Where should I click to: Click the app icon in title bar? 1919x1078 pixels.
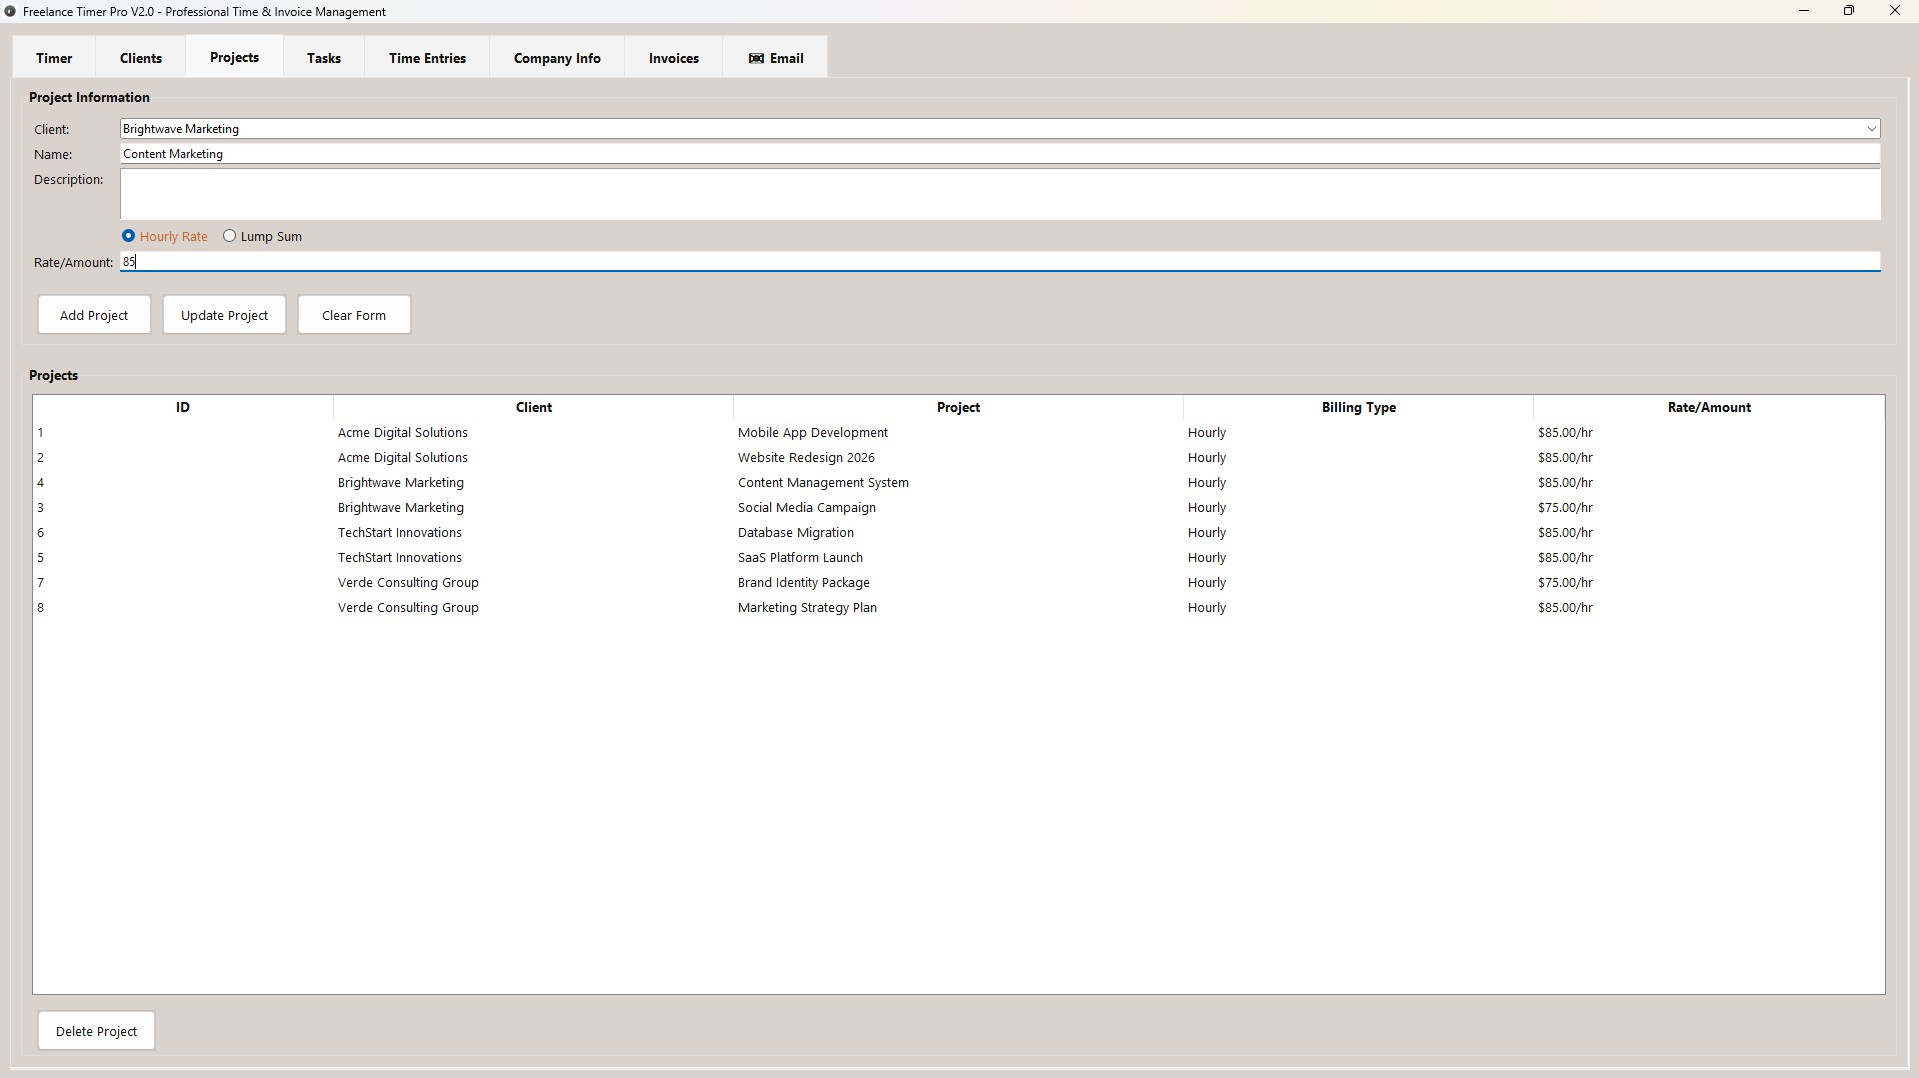(x=10, y=12)
